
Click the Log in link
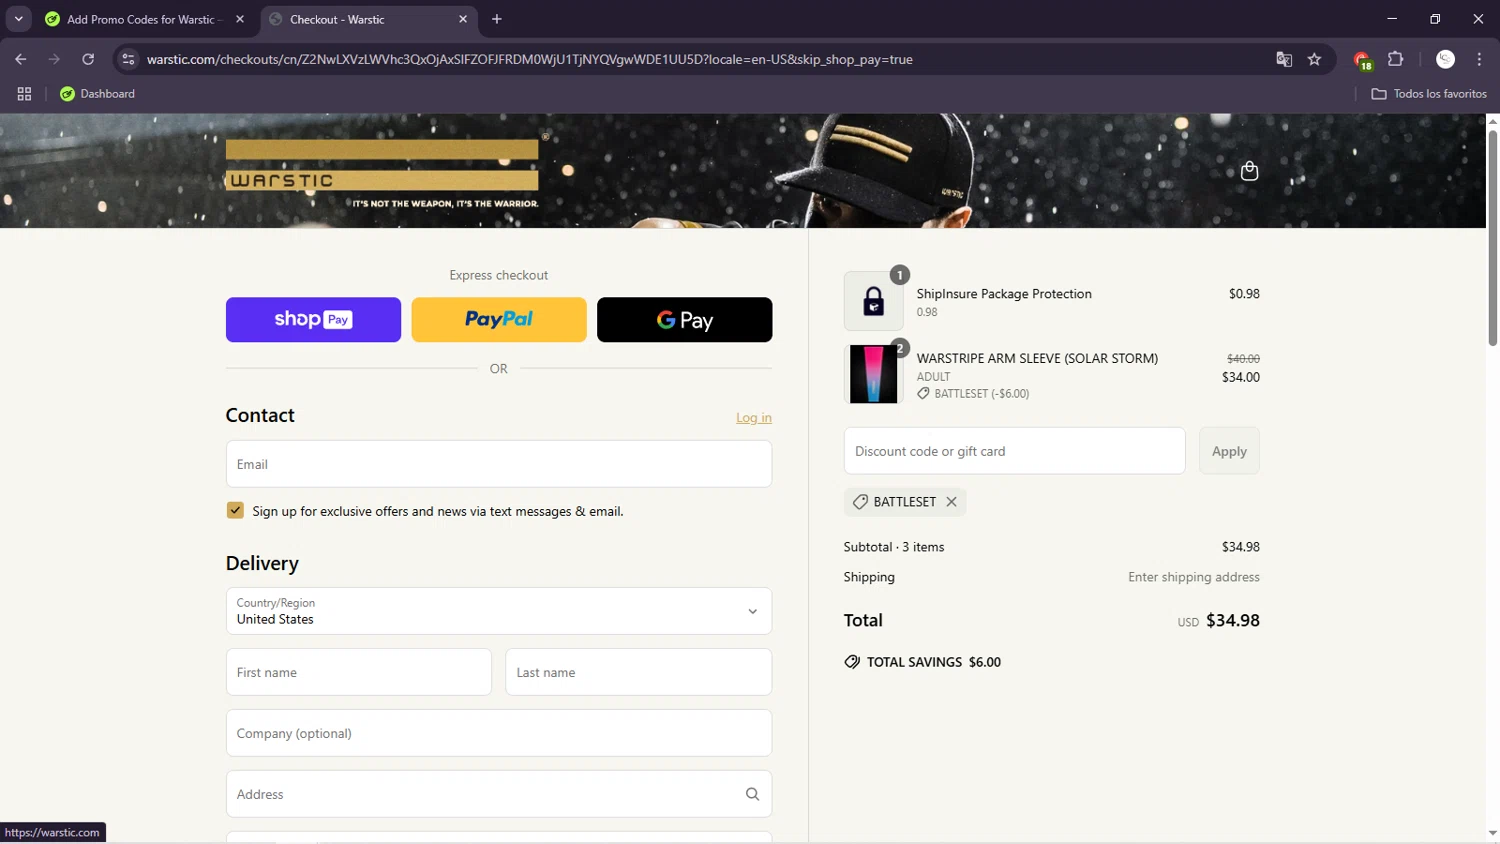(754, 418)
